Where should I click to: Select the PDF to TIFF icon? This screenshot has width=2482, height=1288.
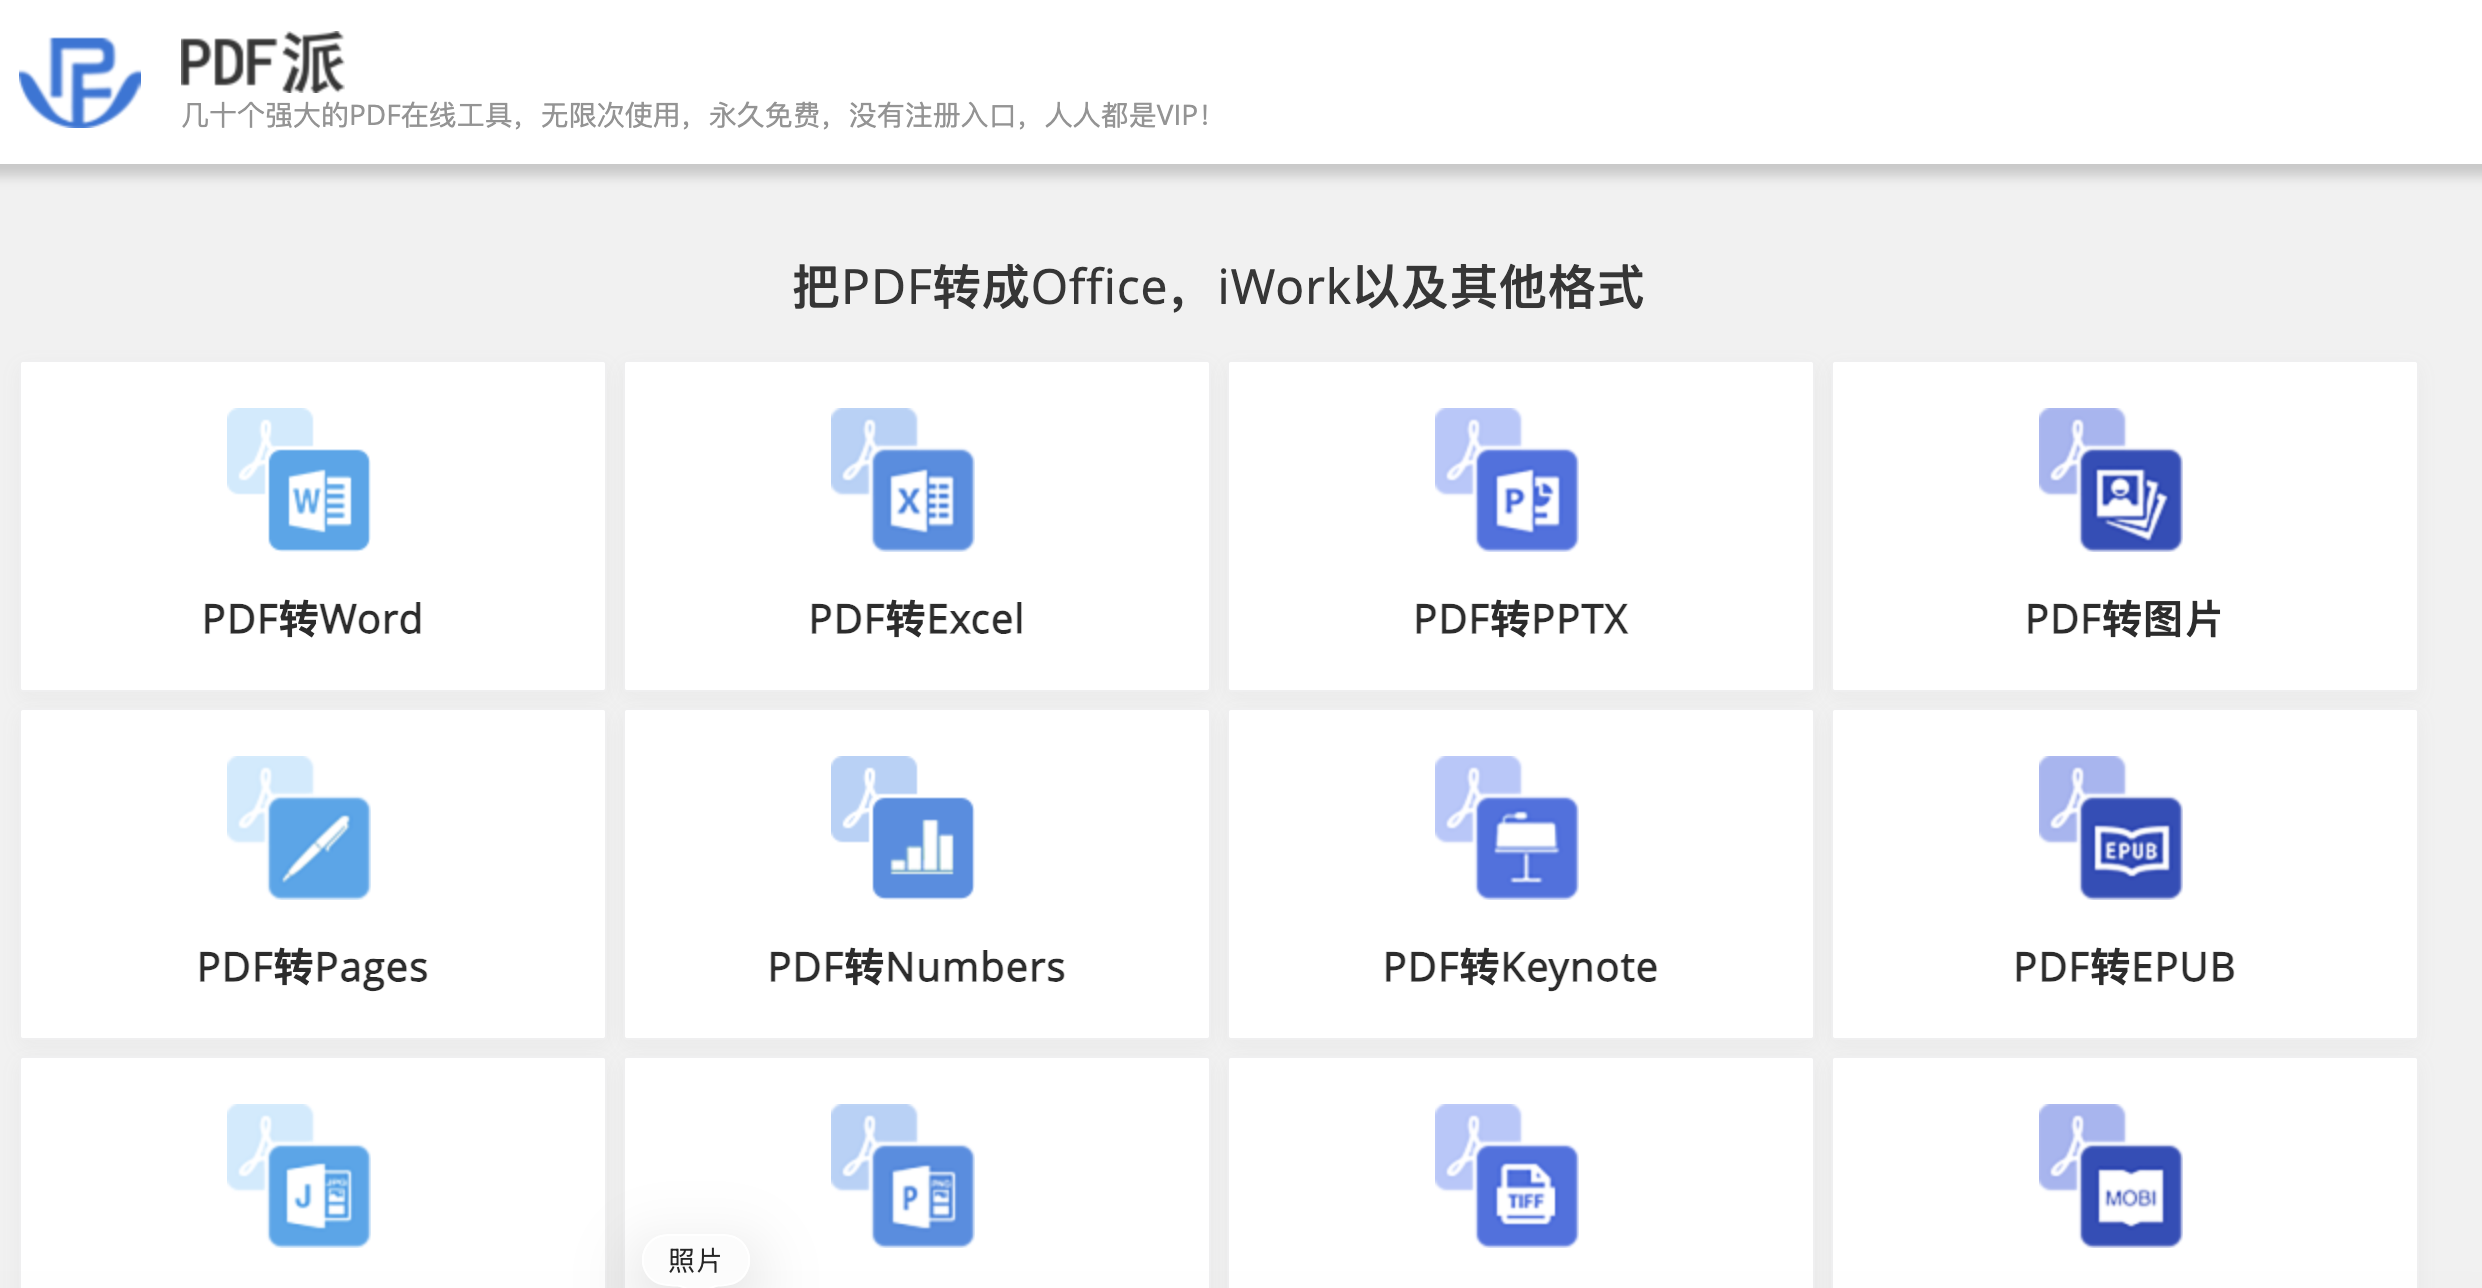(x=1506, y=1174)
